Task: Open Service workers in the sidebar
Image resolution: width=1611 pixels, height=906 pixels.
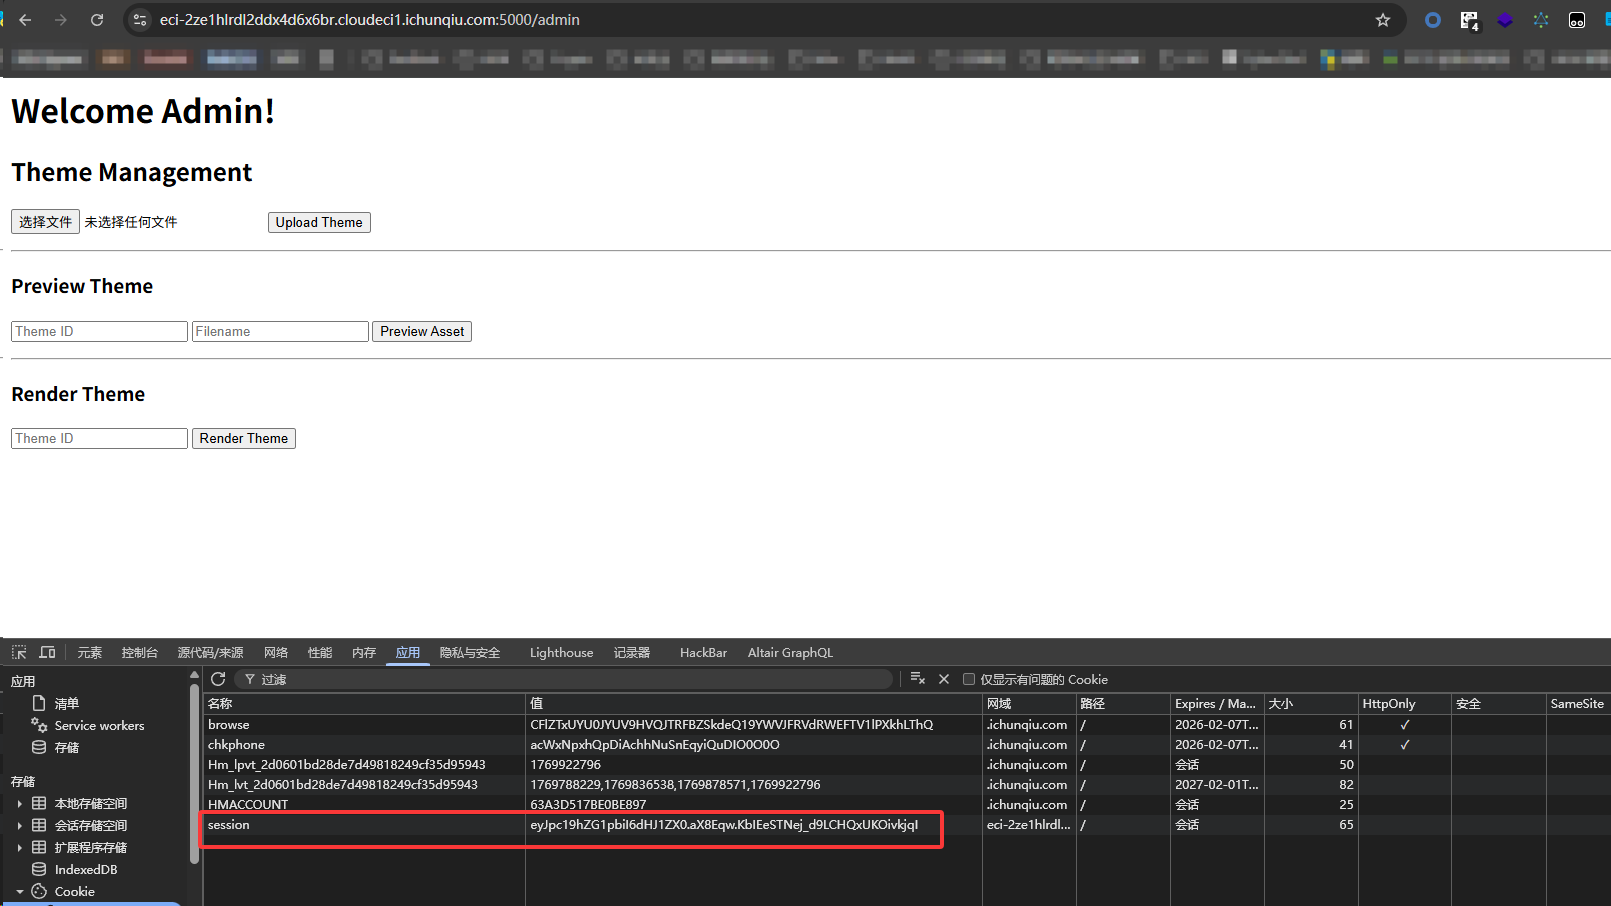Action: pos(99,726)
